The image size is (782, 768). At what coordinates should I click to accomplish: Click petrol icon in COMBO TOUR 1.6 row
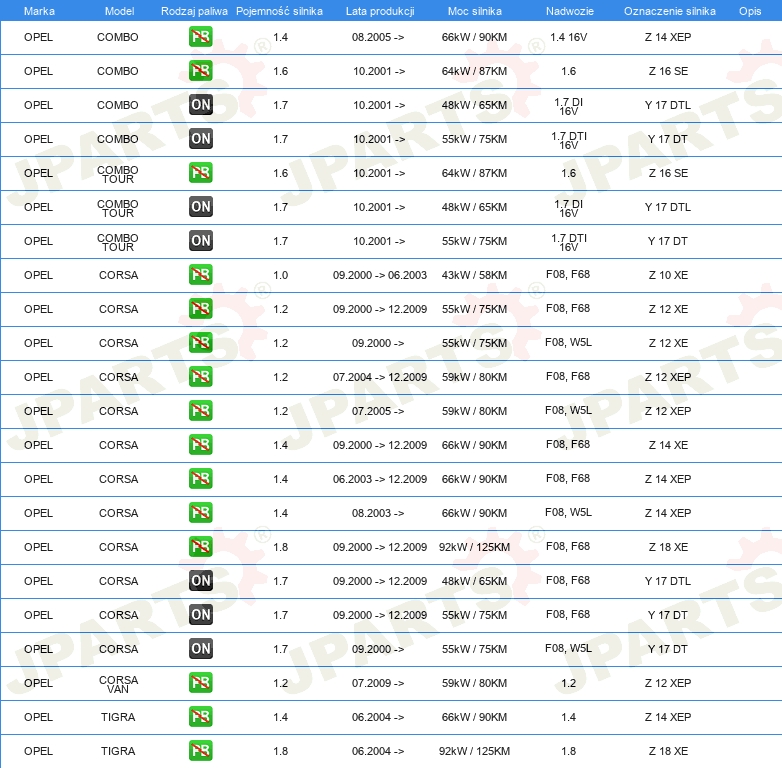click(x=200, y=173)
